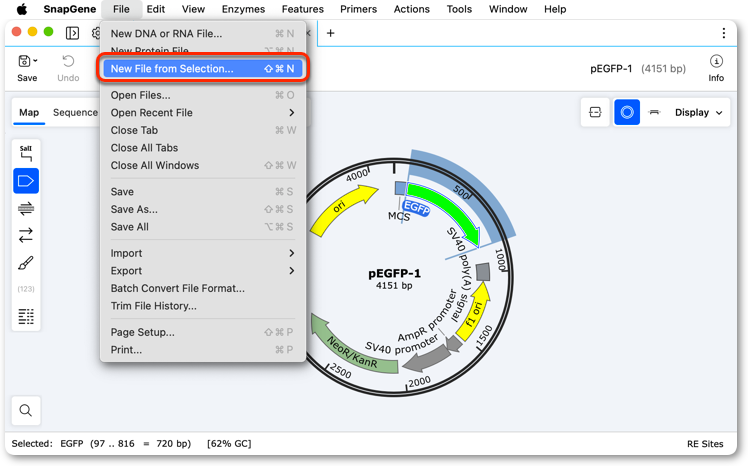Choose Page Setup menu entry
This screenshot has height=466, width=748.
click(203, 332)
